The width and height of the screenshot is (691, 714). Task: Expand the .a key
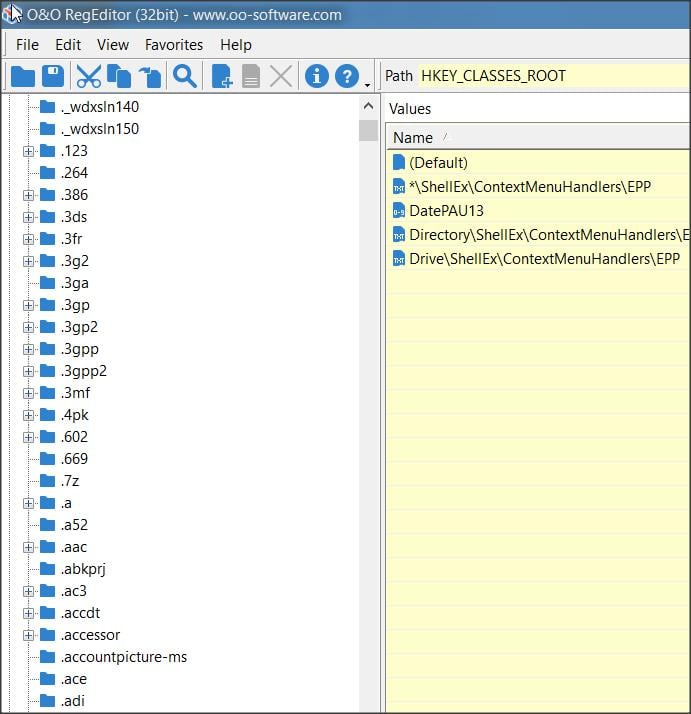coord(28,503)
